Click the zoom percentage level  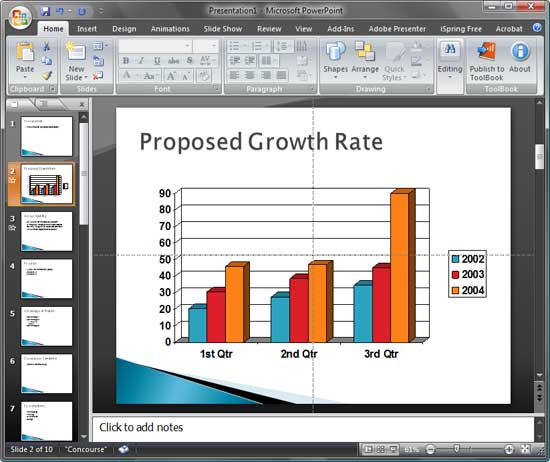coord(411,449)
